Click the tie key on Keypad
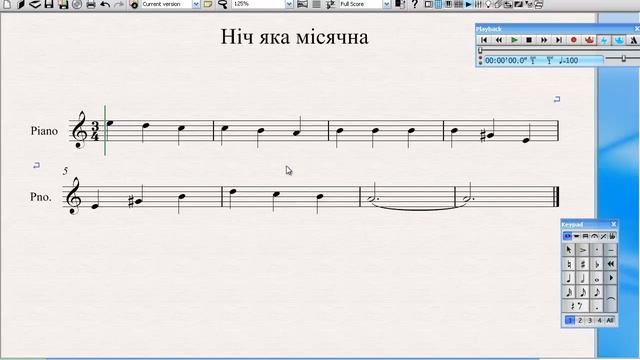 coord(611,299)
